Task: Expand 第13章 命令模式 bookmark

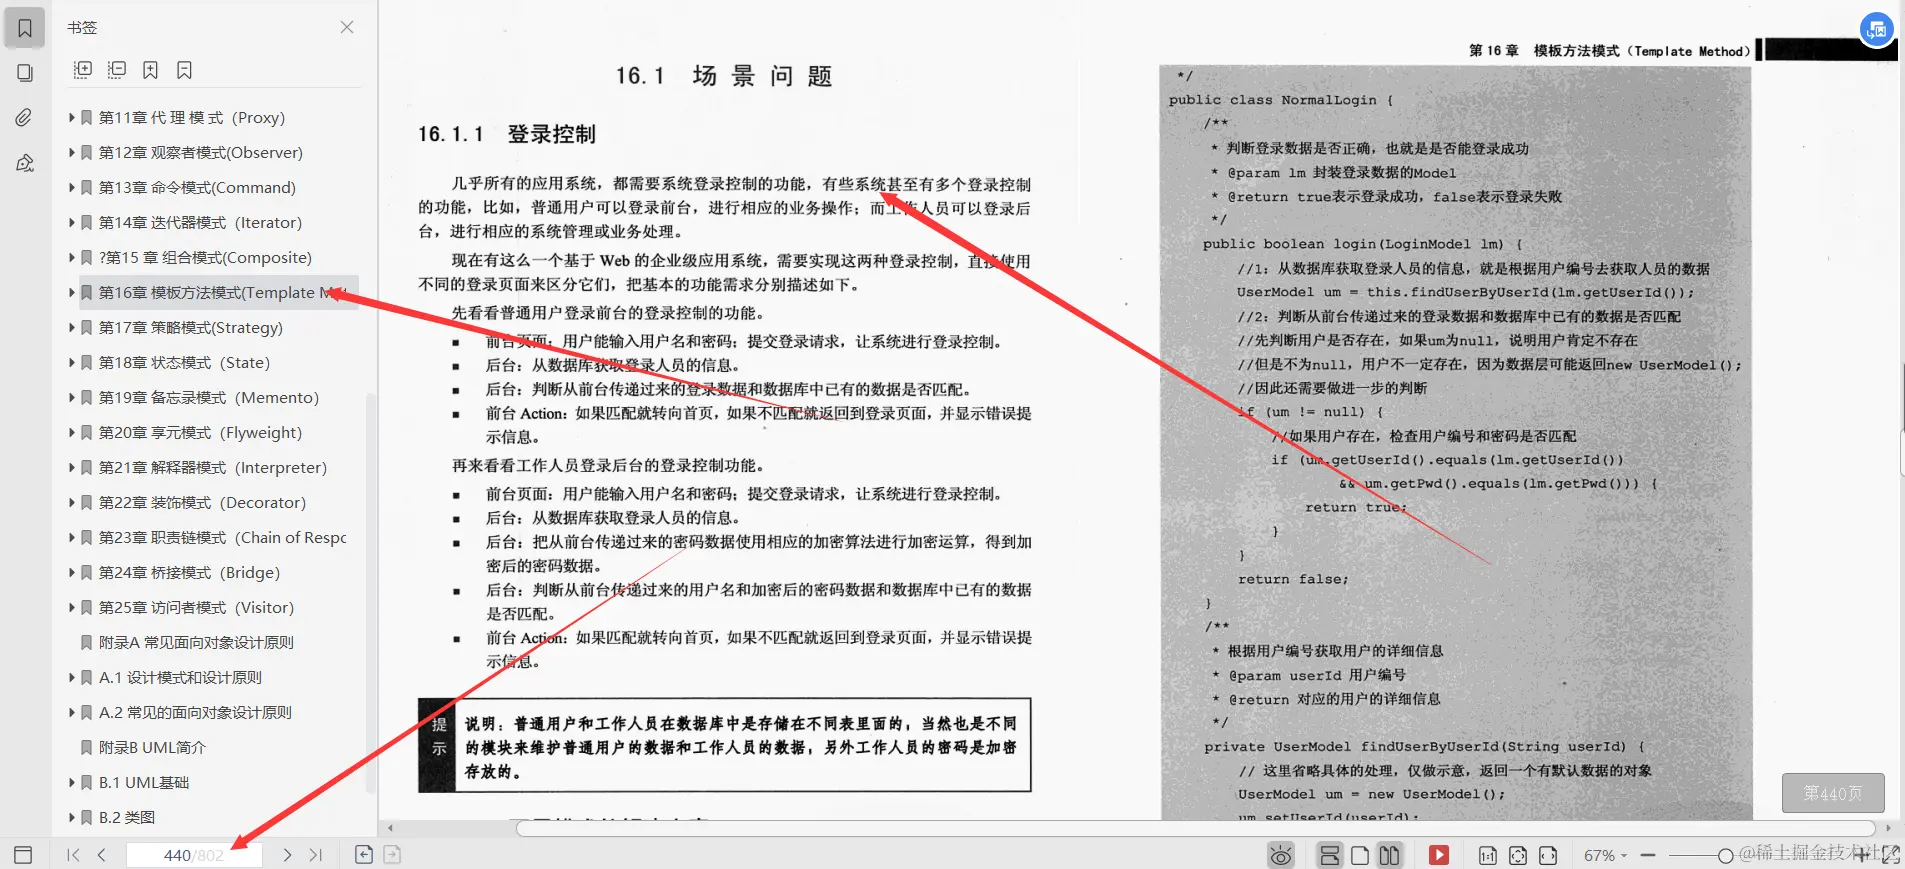Action: 72,187
